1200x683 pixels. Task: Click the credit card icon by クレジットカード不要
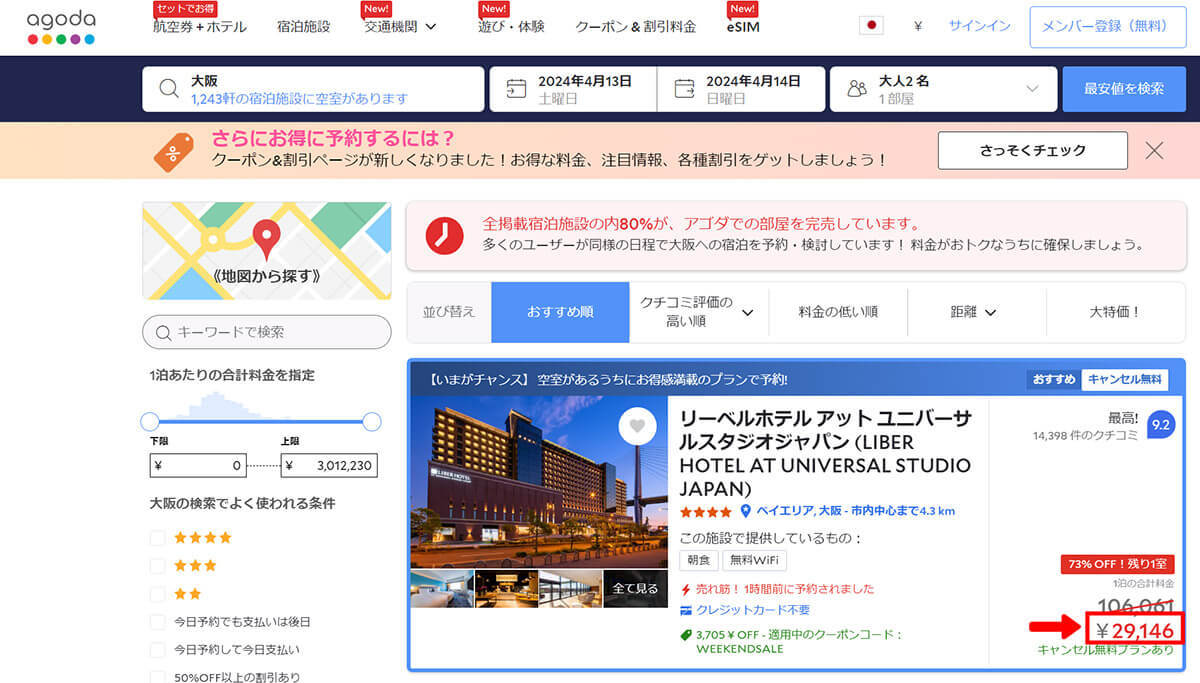(x=686, y=610)
